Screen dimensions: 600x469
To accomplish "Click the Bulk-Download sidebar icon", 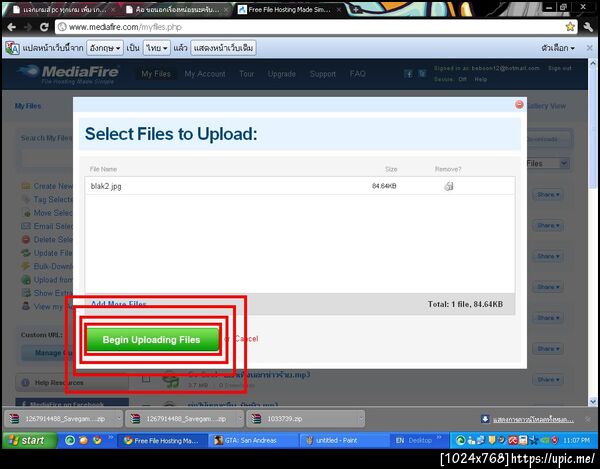I will (26, 266).
